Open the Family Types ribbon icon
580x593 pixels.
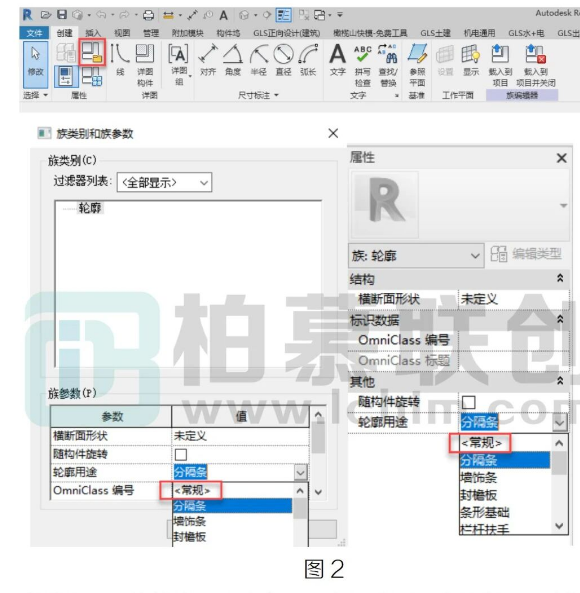tap(93, 76)
